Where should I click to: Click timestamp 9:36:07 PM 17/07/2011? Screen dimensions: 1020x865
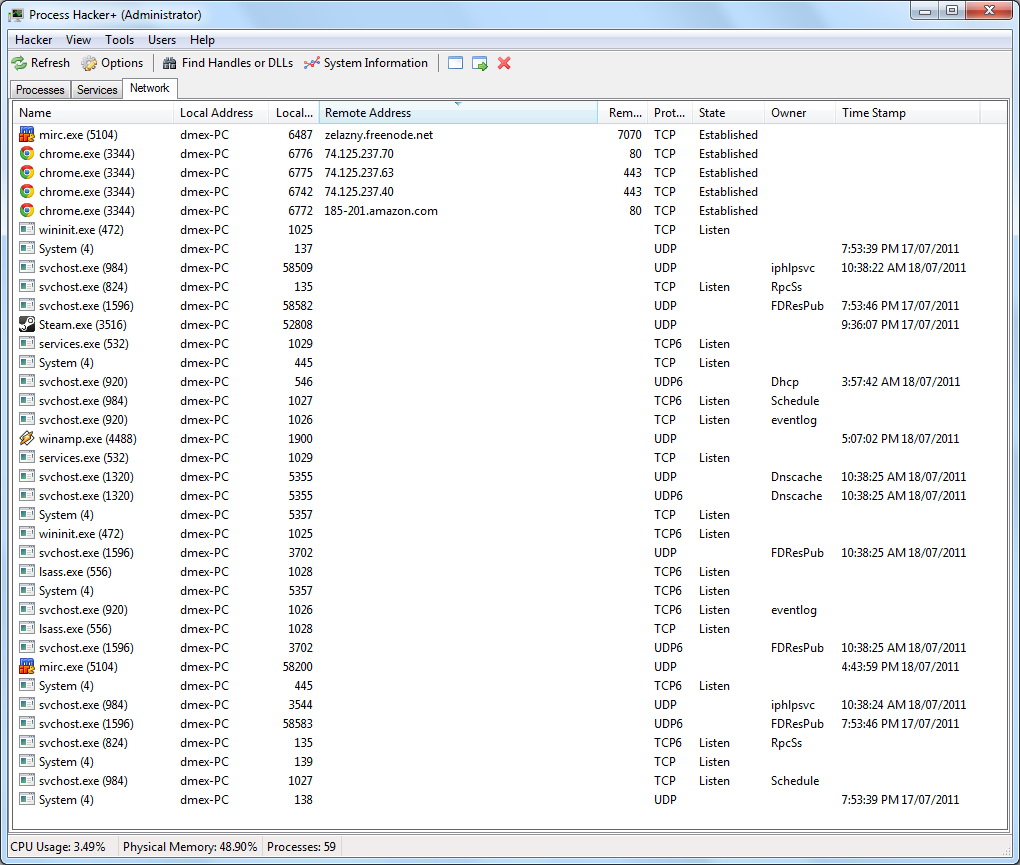900,325
